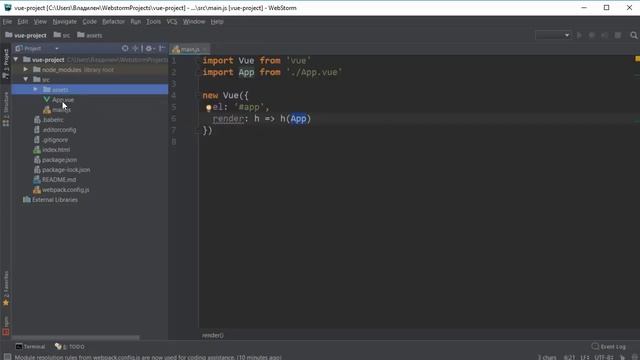Click the Run play icon in toolbar
Viewport: 640px width, 360px height.
(x=579, y=36)
